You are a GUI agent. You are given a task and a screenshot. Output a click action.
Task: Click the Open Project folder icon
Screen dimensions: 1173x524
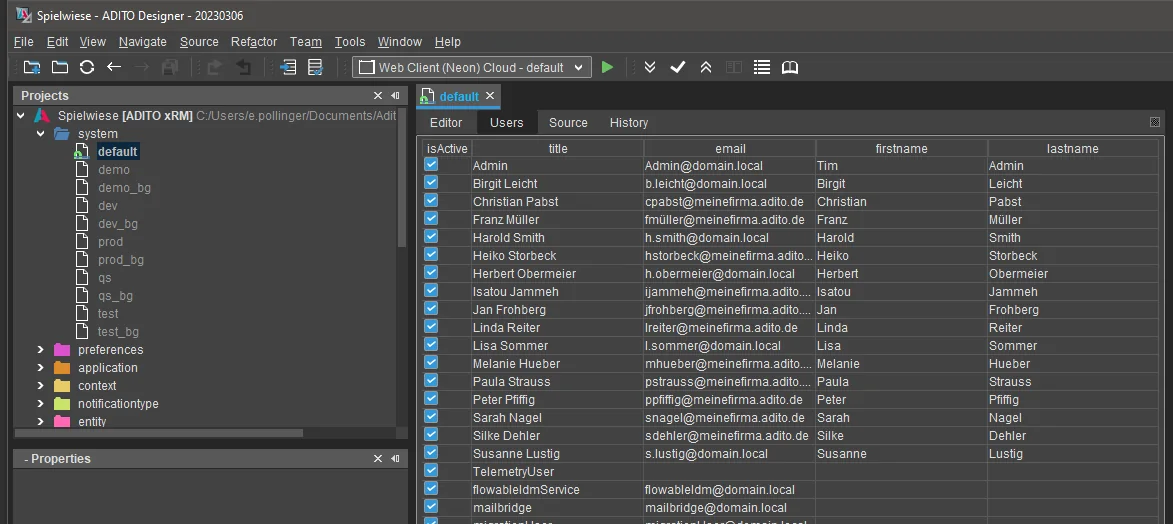tap(60, 67)
